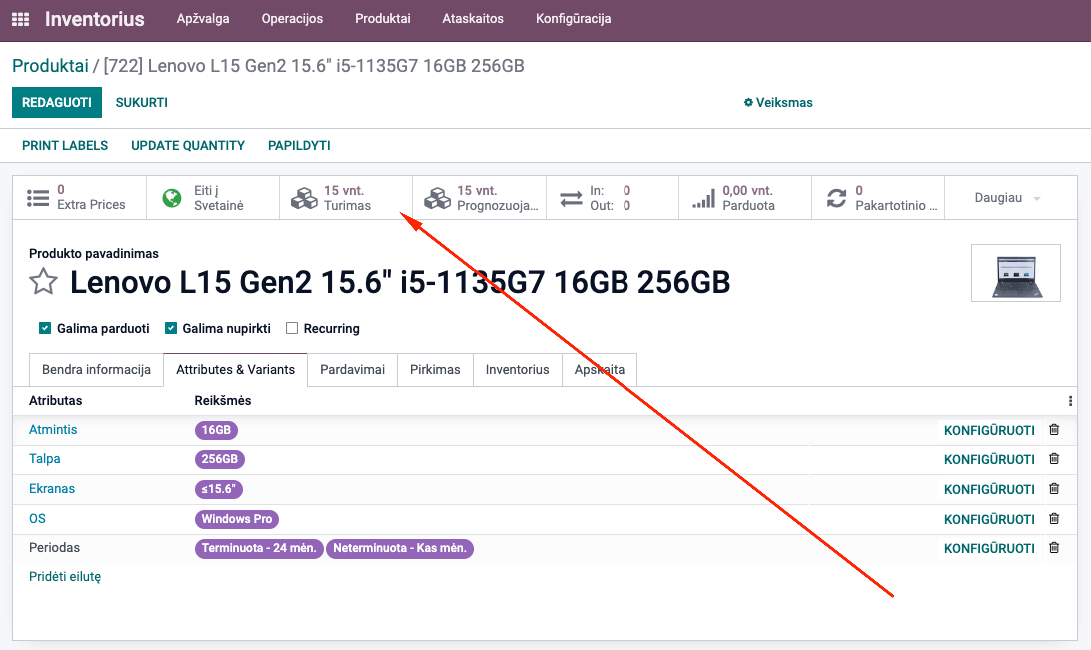Open the OS attribute link

37,518
